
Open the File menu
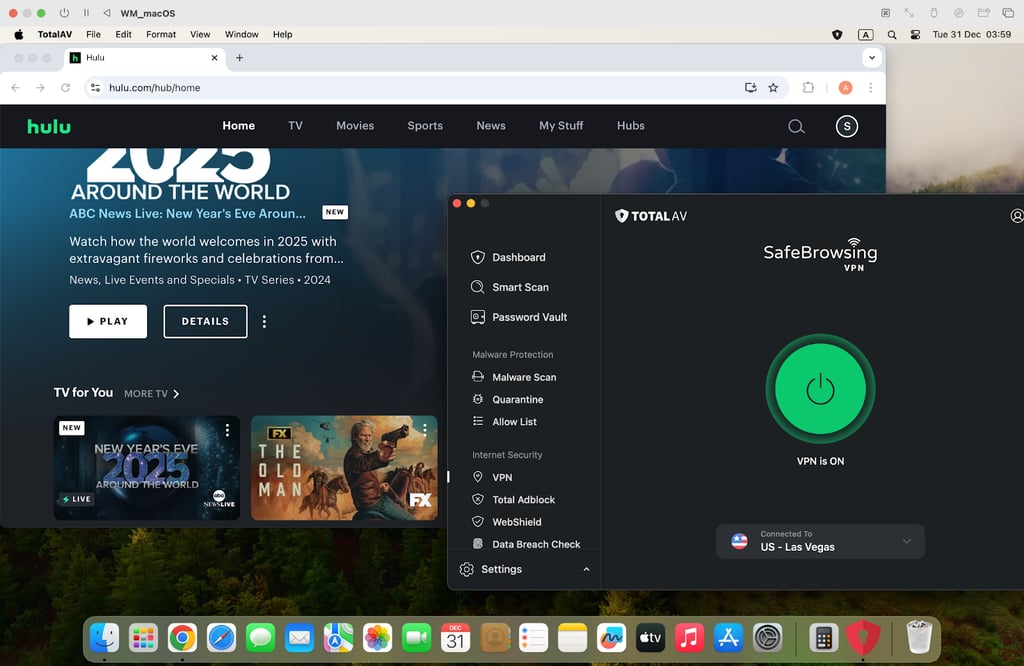click(93, 34)
